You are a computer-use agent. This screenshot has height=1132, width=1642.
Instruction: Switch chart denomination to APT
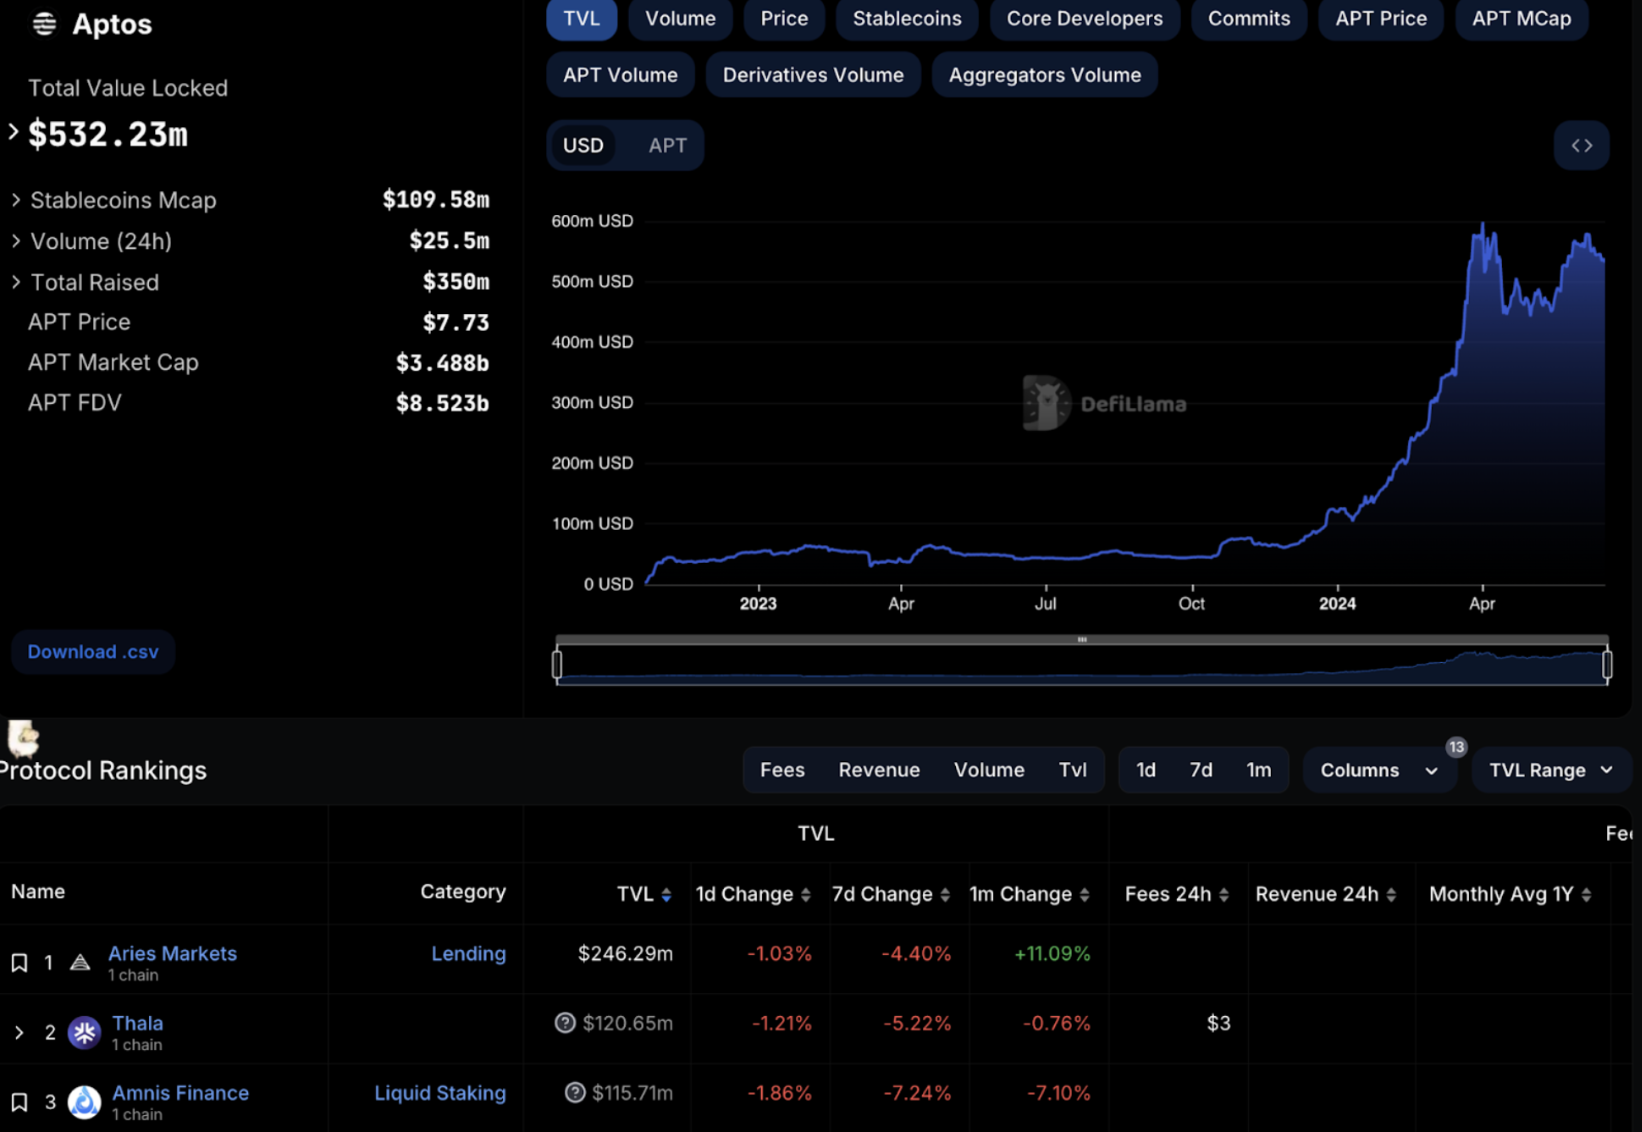(x=667, y=146)
